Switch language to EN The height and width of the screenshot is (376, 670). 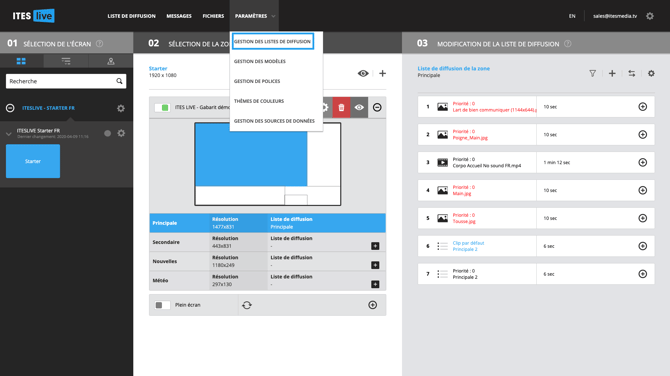(572, 16)
